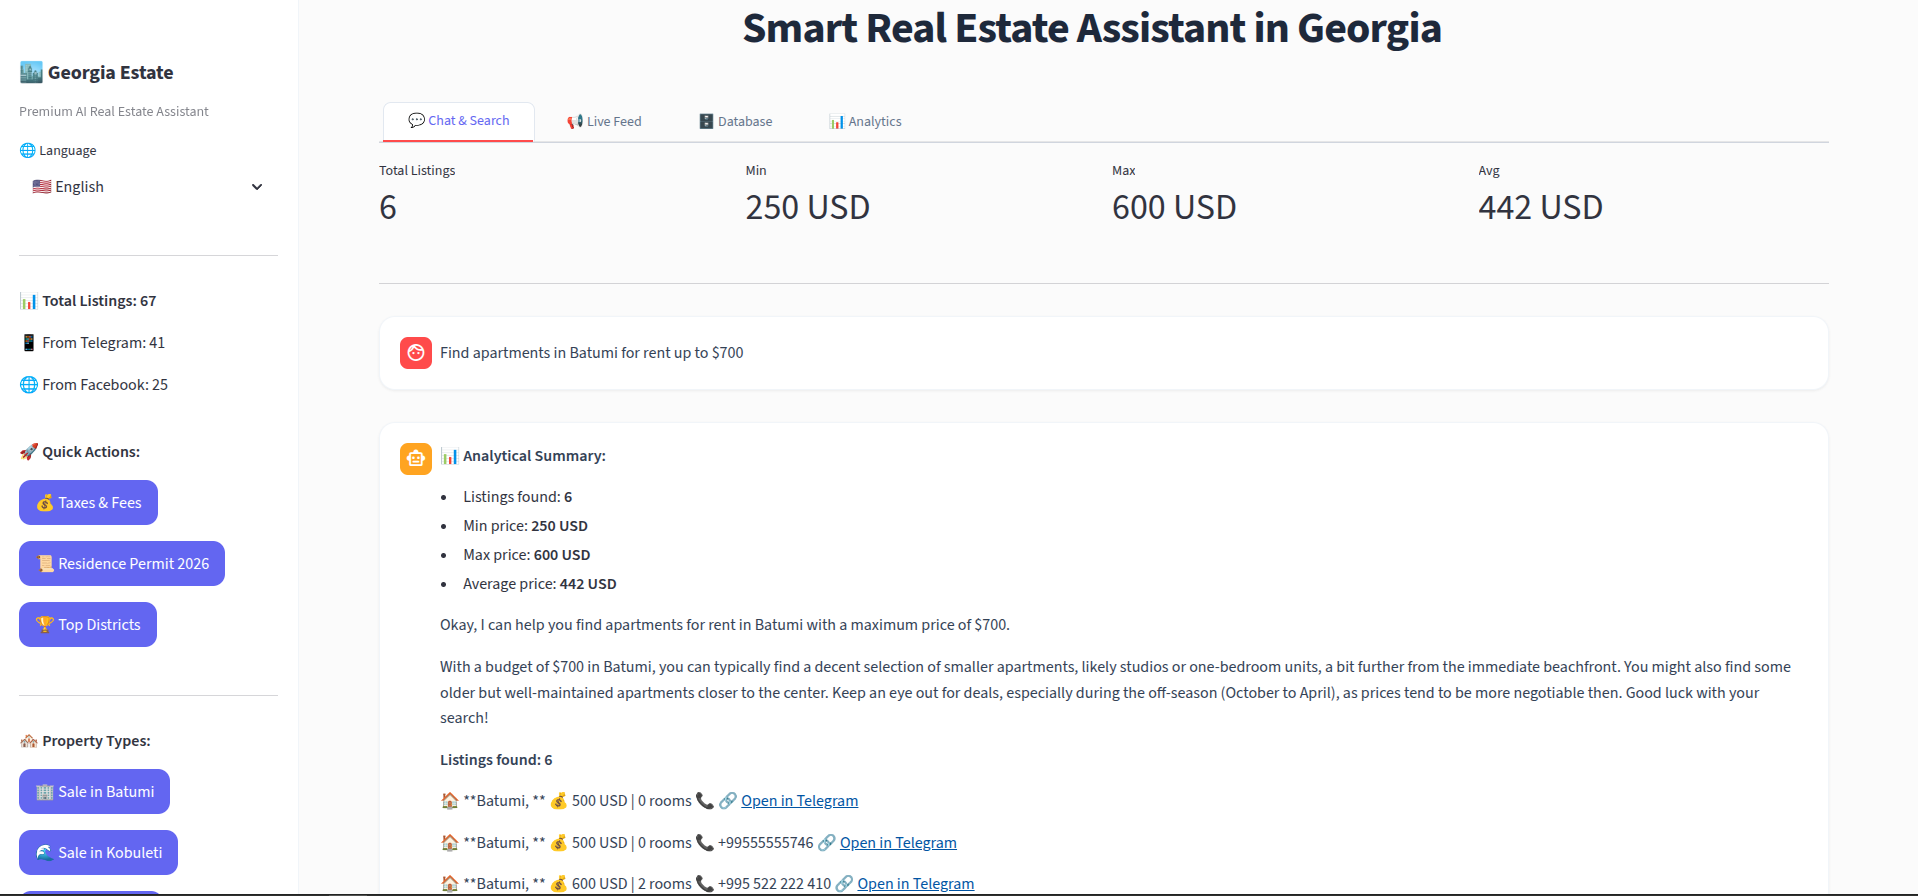1918x896 pixels.
Task: Click the From Telegram: 41 sidebar stat
Action: tap(93, 343)
